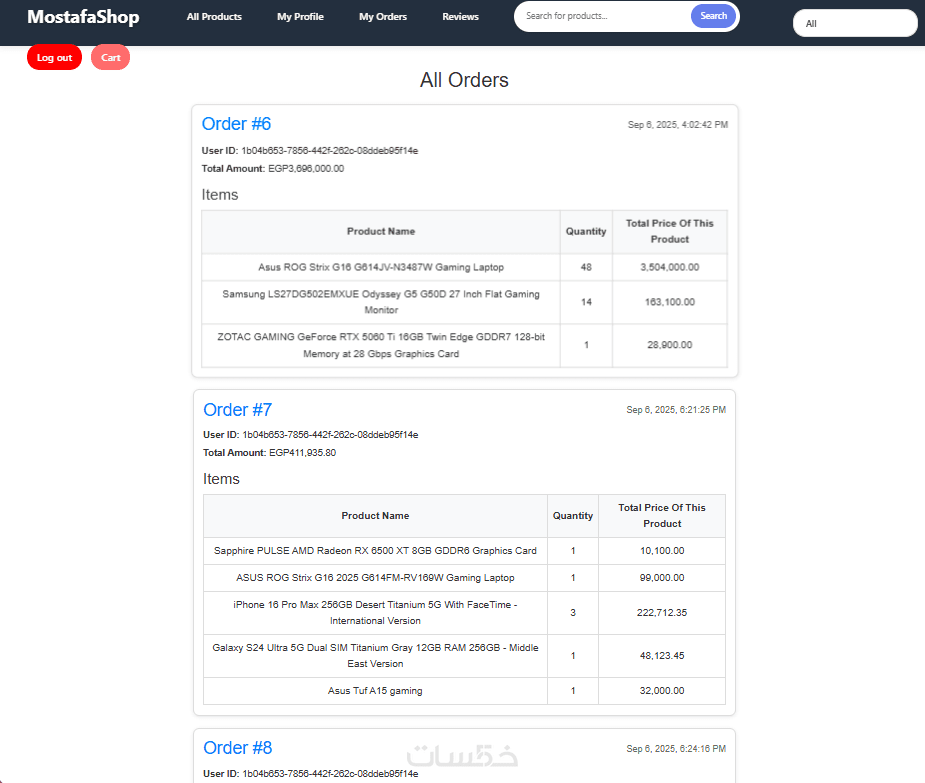Select price 222,712.35 cell
This screenshot has width=925, height=783.
pyautogui.click(x=662, y=612)
